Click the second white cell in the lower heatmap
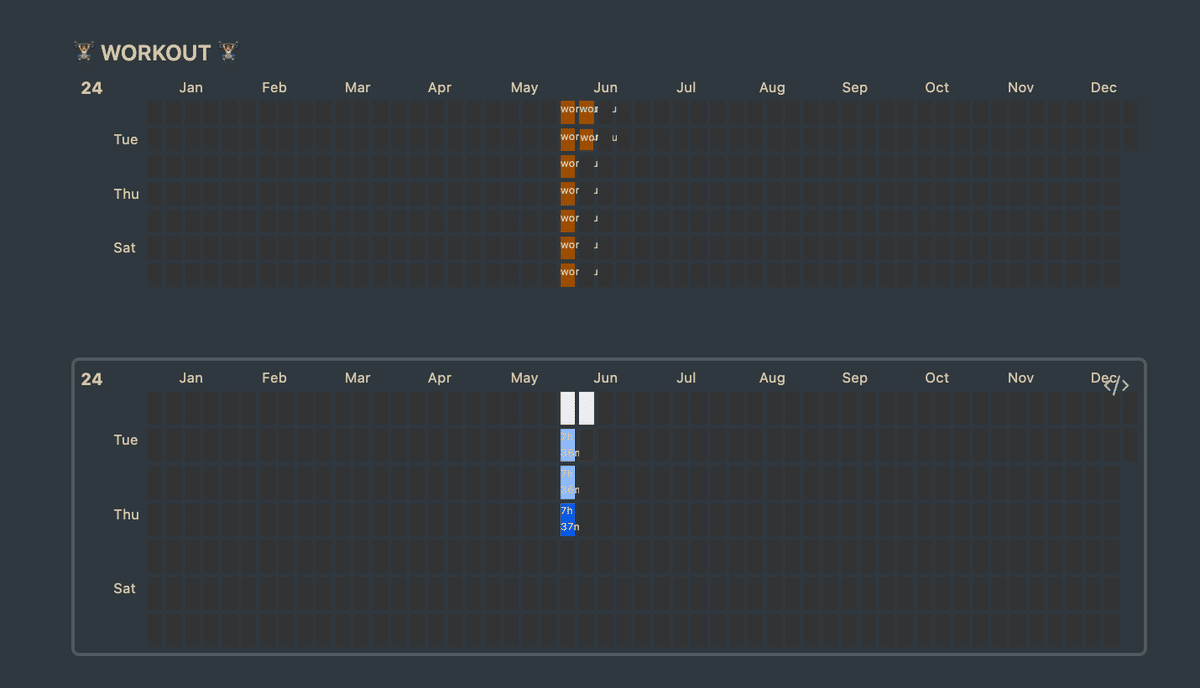Viewport: 1200px width, 688px height. [x=587, y=407]
